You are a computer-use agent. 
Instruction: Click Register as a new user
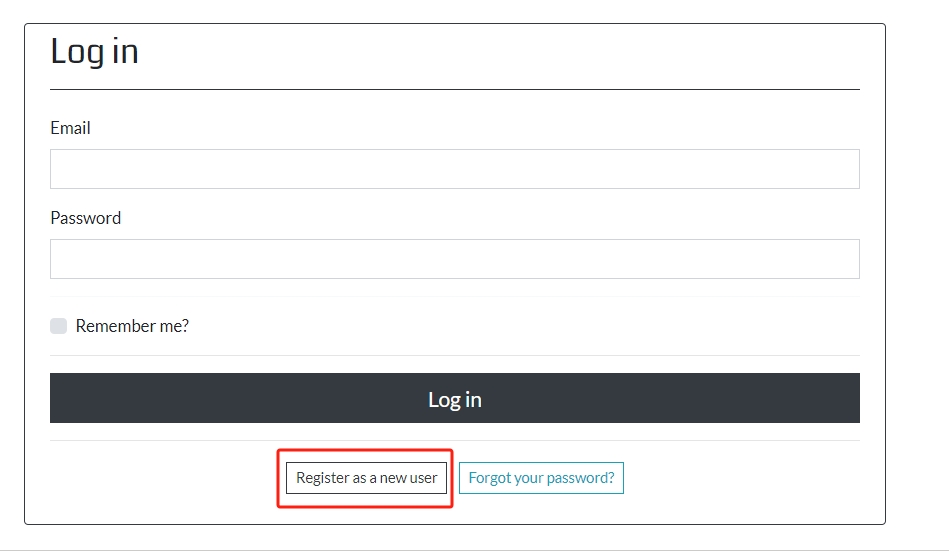tap(366, 478)
